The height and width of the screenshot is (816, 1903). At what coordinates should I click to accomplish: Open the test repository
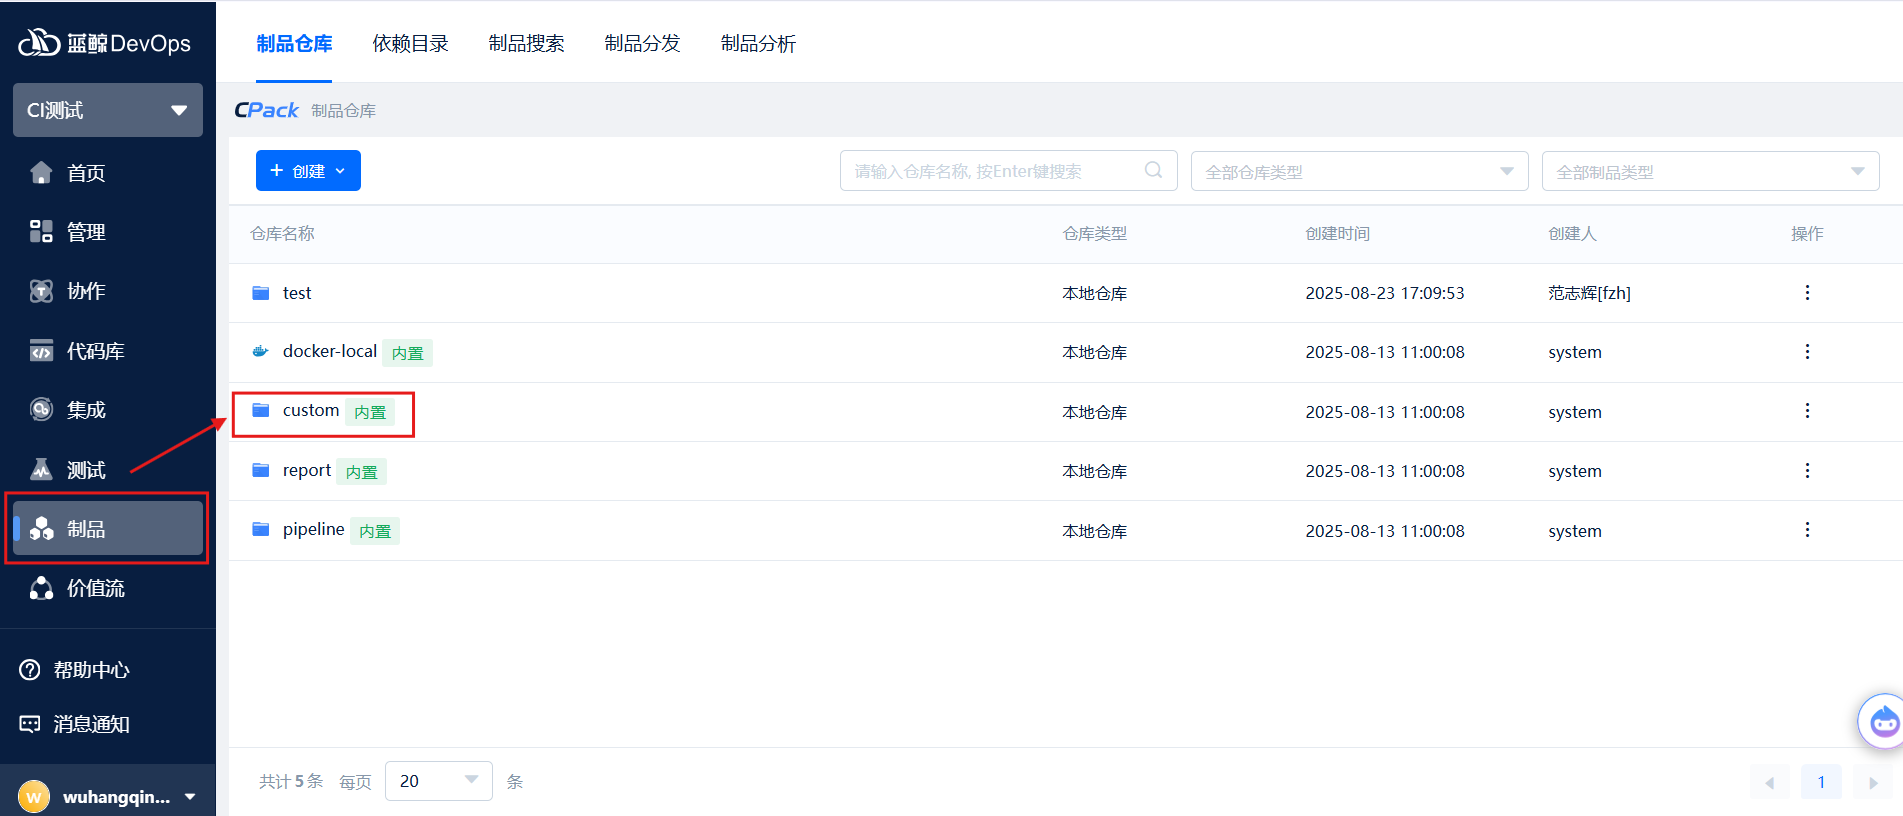tap(297, 293)
